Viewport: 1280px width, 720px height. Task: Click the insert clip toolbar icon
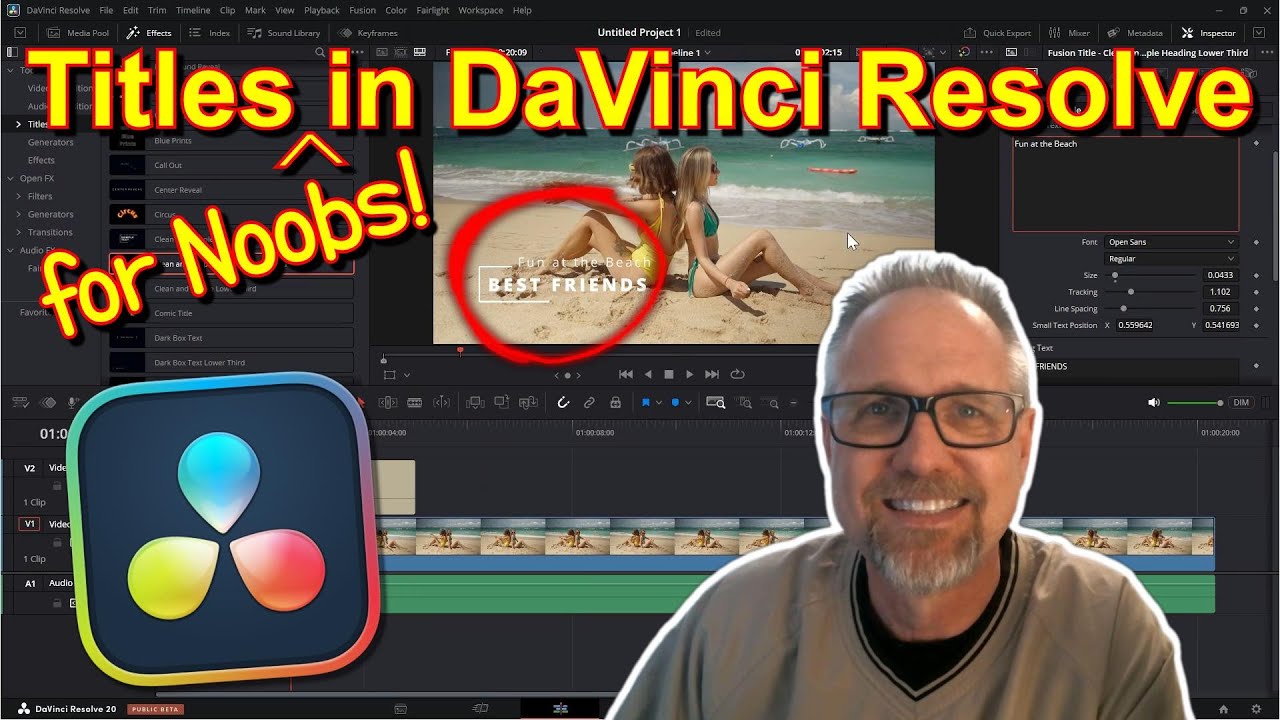[x=474, y=403]
